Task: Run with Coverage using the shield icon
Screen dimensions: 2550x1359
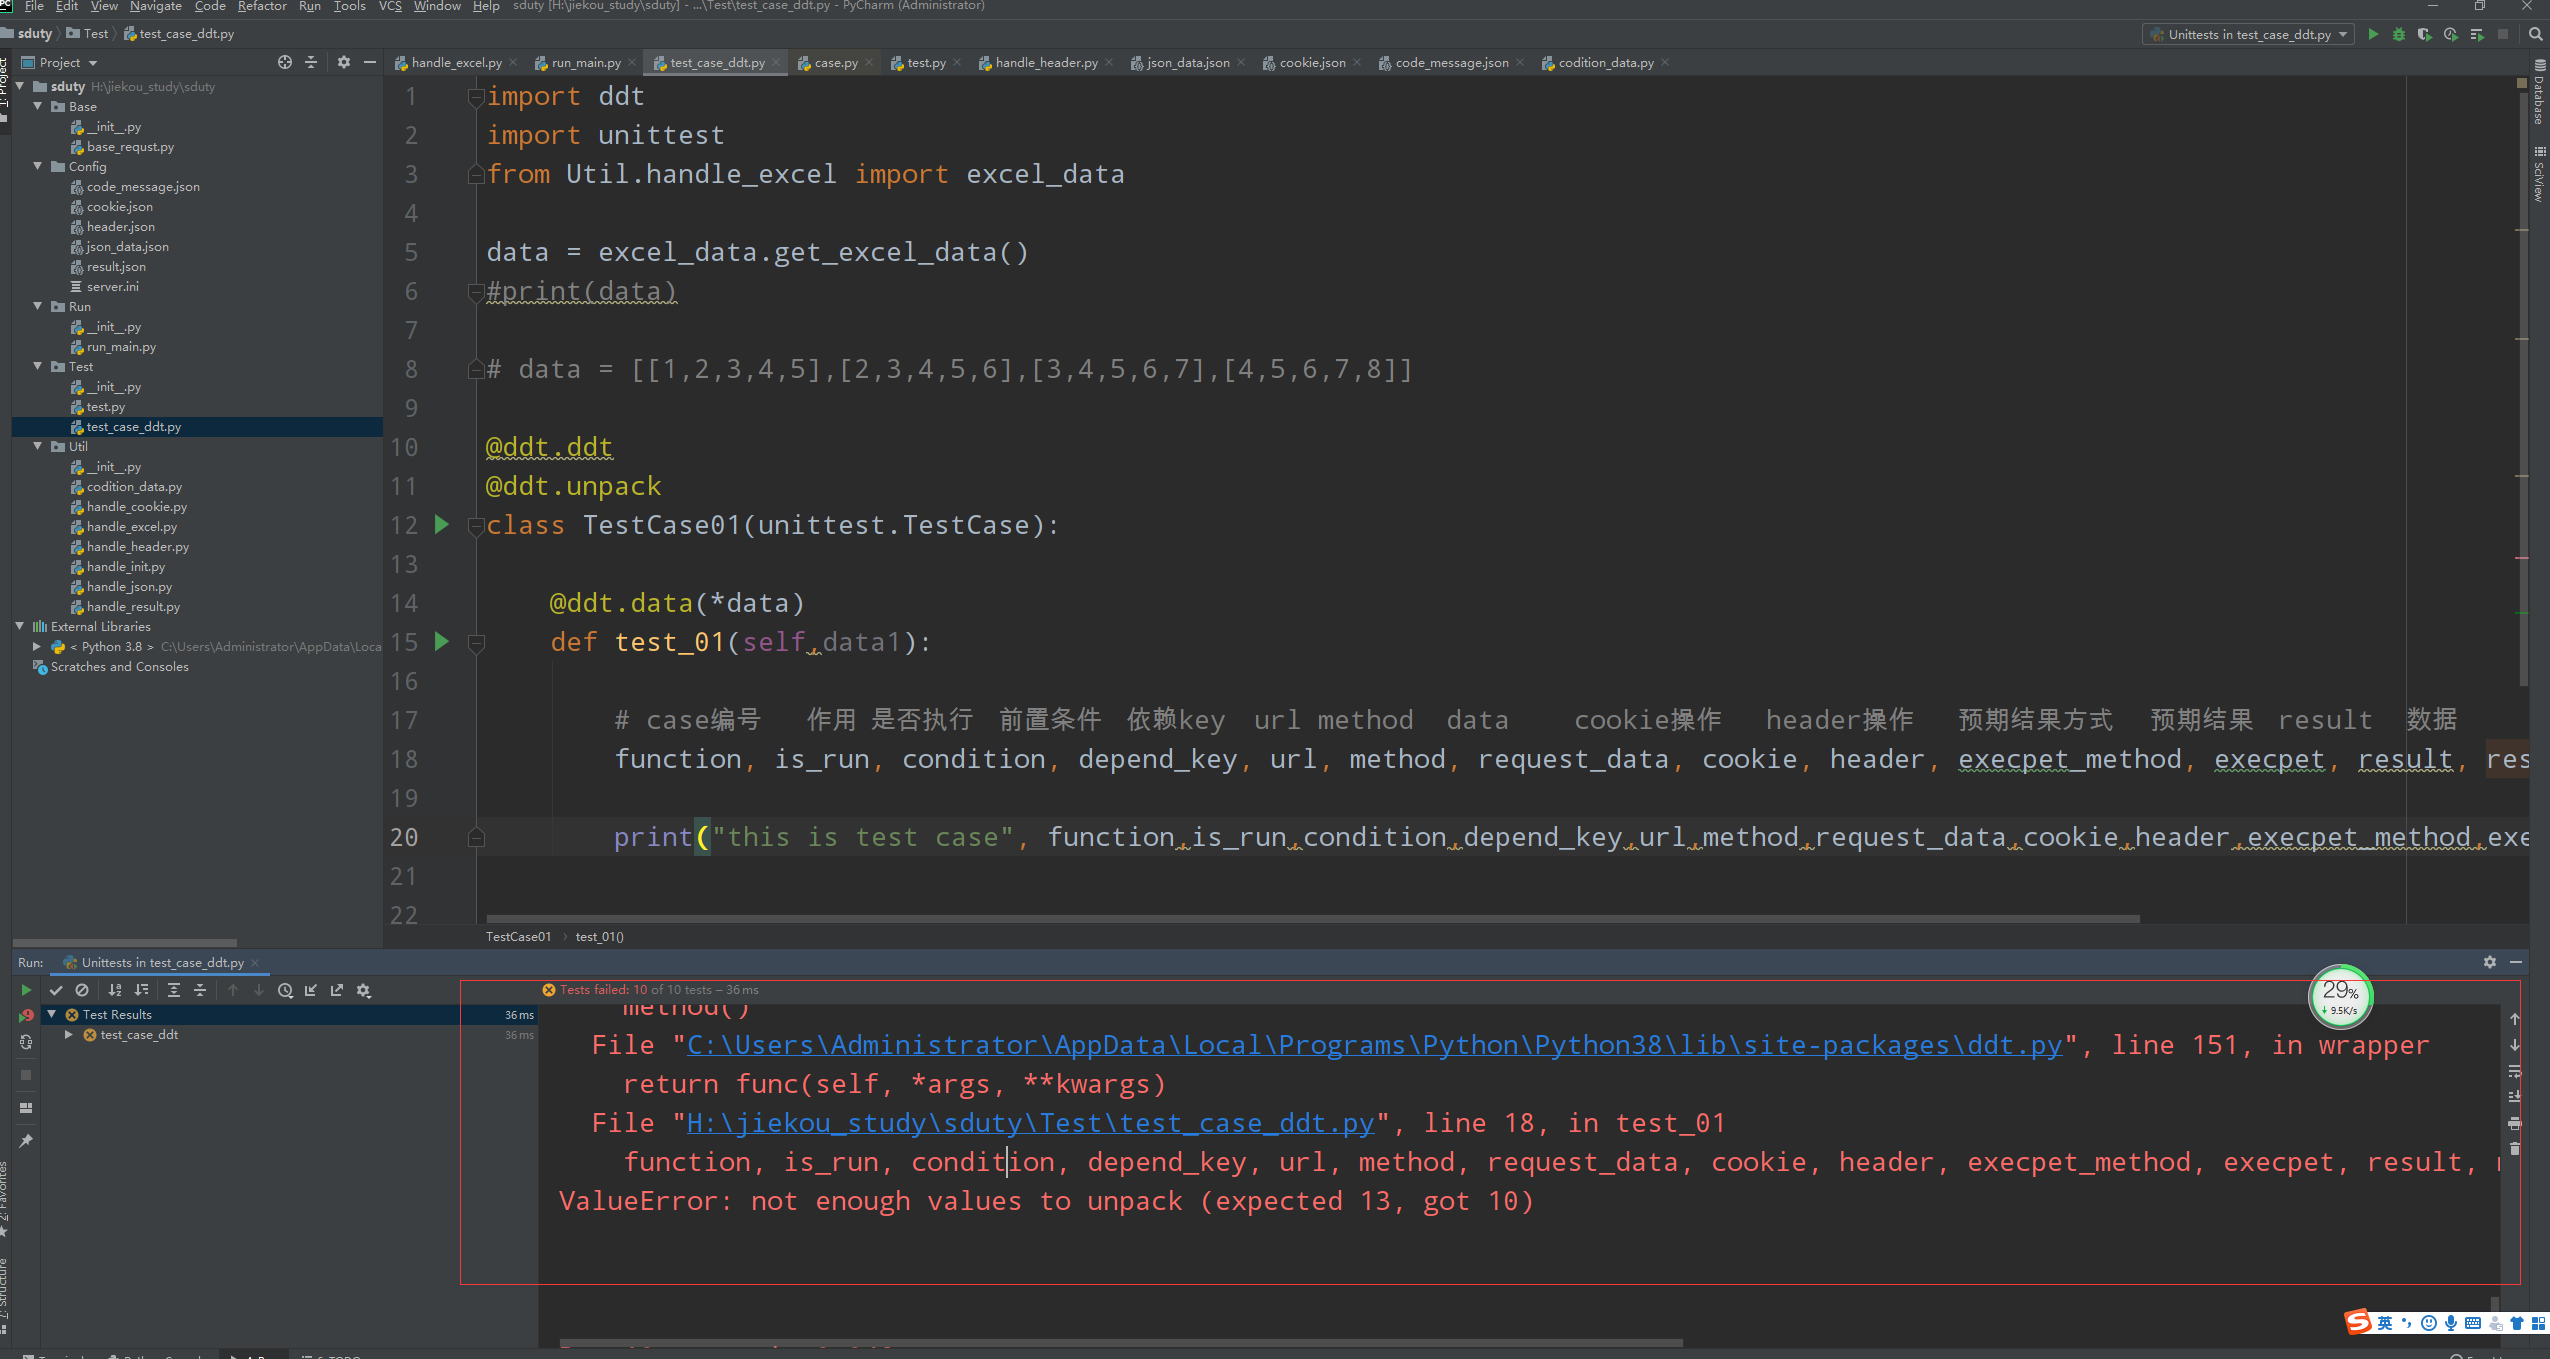Action: [2425, 34]
